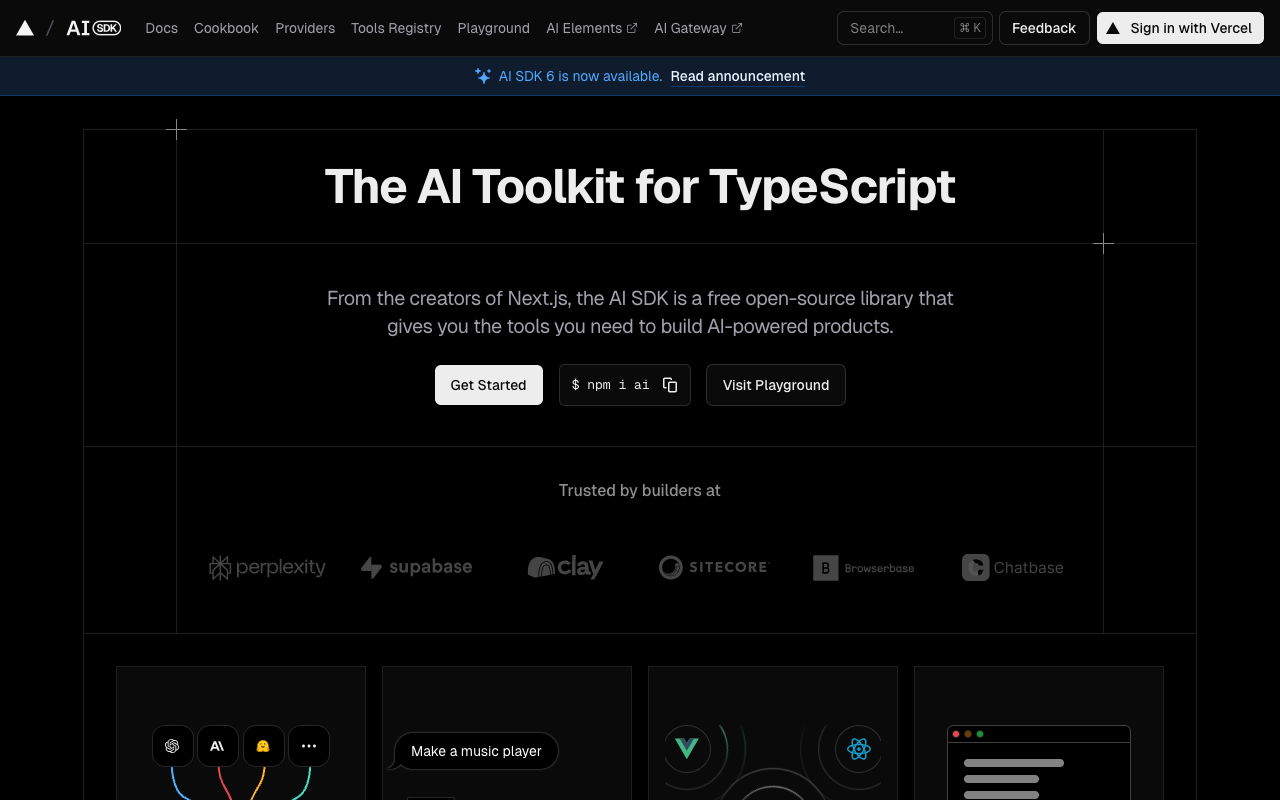Click the Supabase logo
Image resolution: width=1280 pixels, height=800 pixels.
(416, 567)
